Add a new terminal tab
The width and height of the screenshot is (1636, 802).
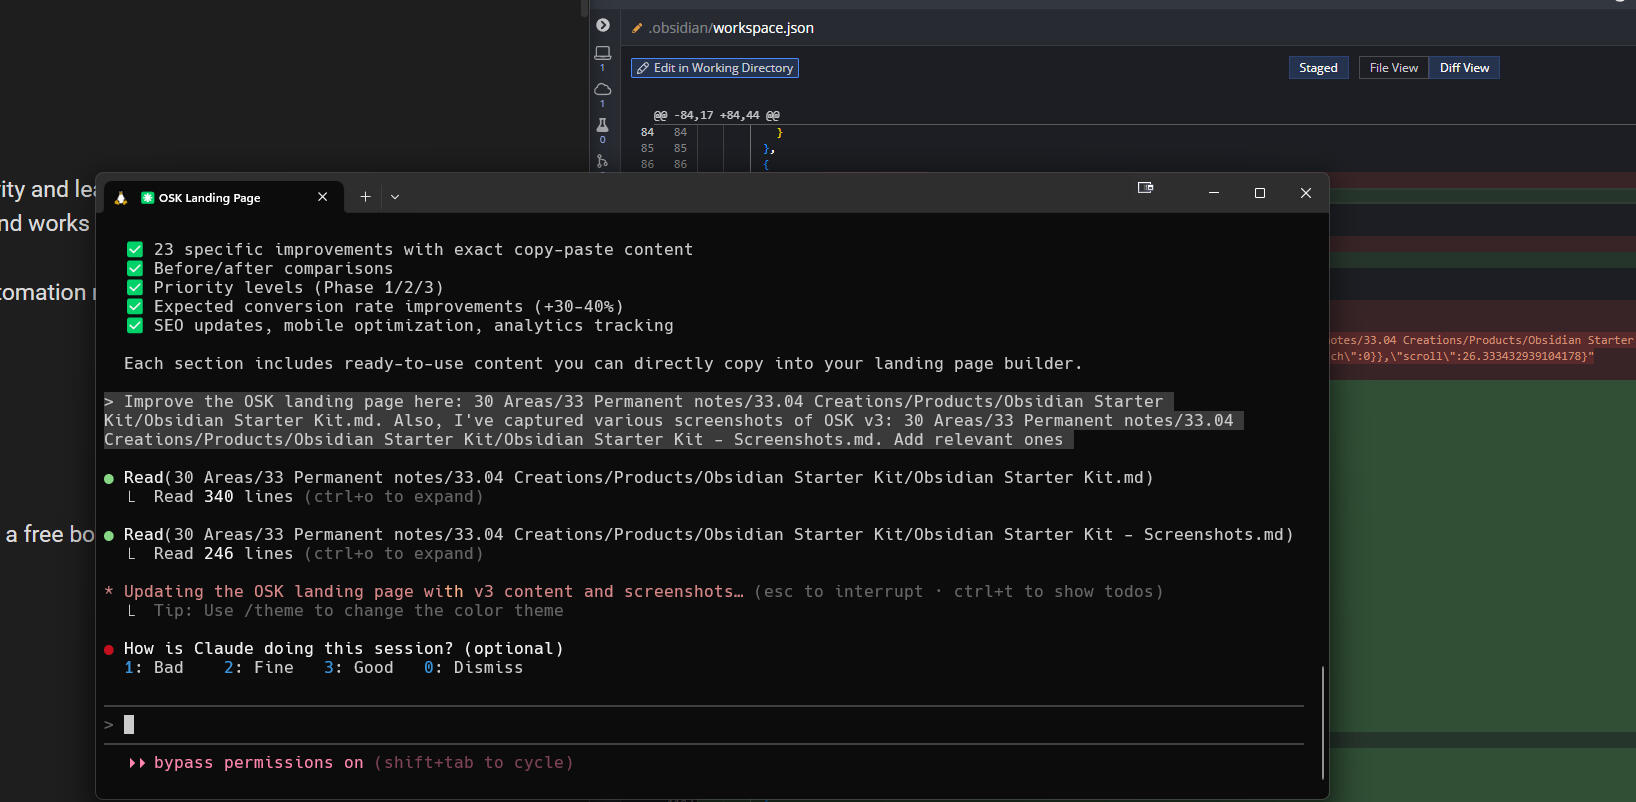365,197
